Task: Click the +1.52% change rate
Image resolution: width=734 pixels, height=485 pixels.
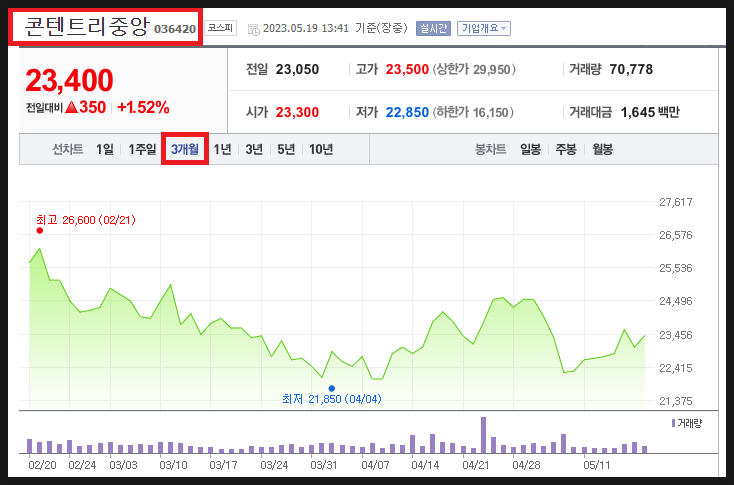Action: click(x=143, y=107)
